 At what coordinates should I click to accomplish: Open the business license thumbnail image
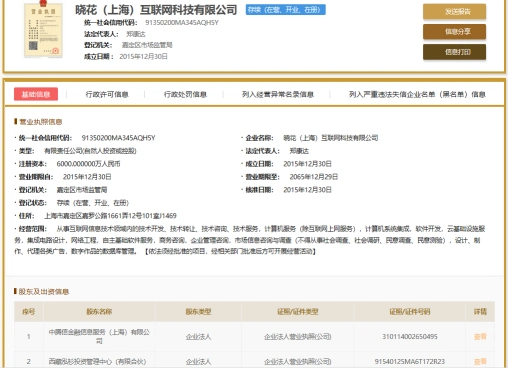click(43, 30)
